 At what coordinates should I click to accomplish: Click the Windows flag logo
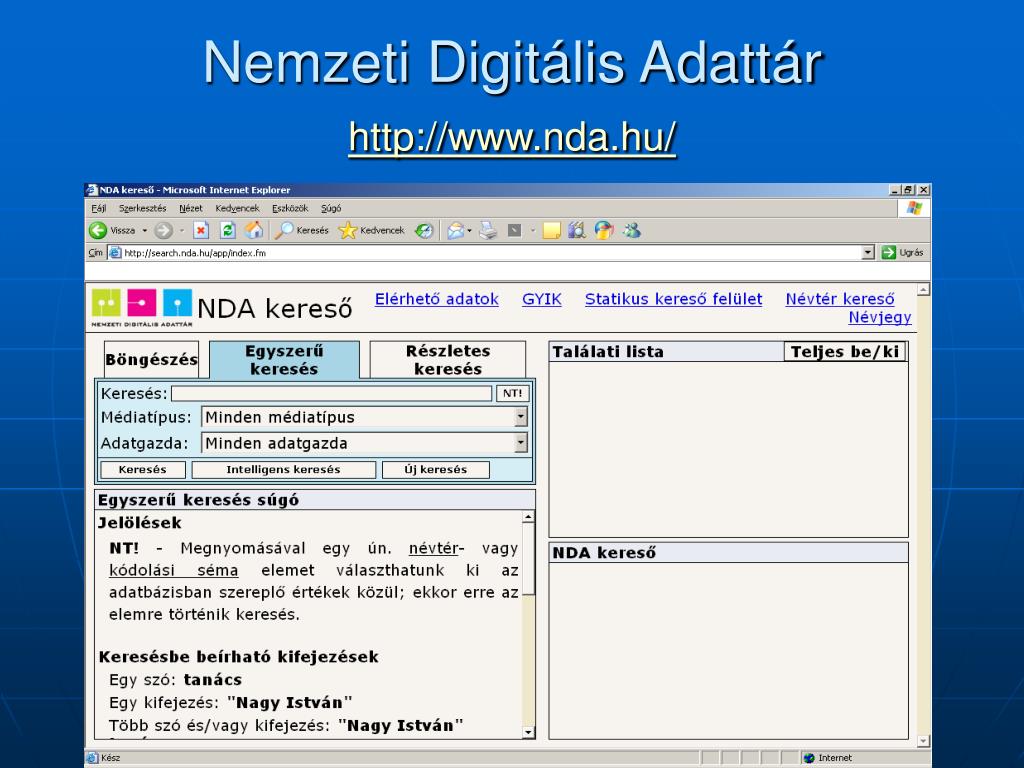pyautogui.click(x=914, y=208)
